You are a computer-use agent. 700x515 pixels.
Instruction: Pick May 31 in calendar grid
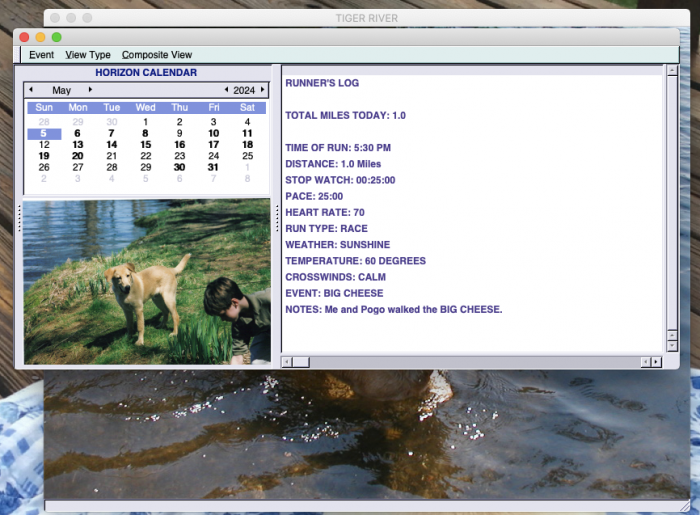tap(213, 168)
